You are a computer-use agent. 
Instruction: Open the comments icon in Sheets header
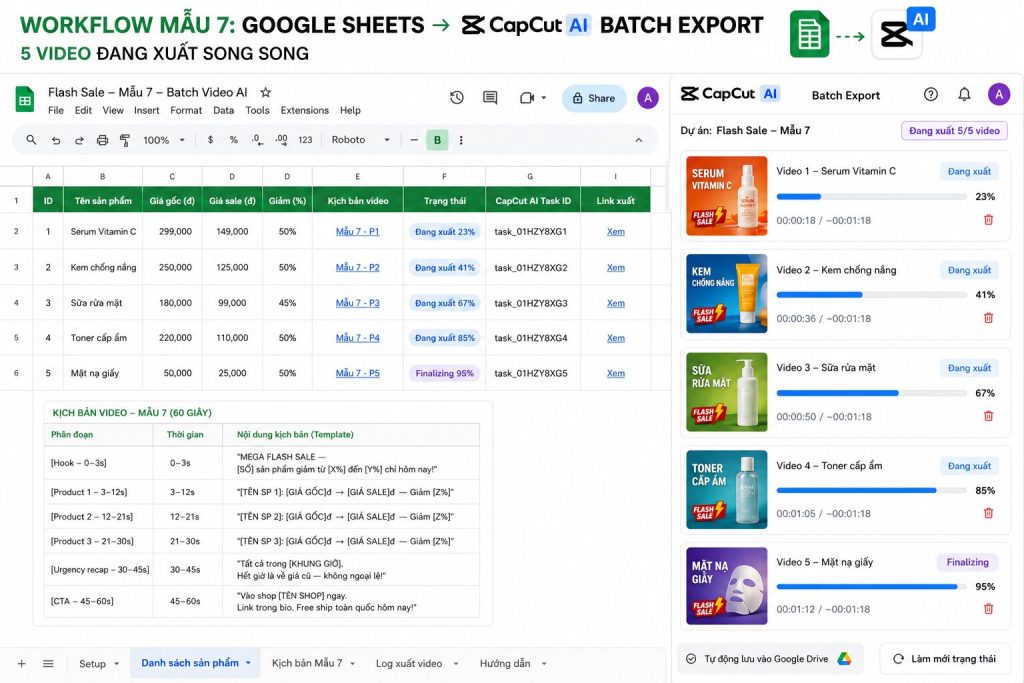(490, 97)
